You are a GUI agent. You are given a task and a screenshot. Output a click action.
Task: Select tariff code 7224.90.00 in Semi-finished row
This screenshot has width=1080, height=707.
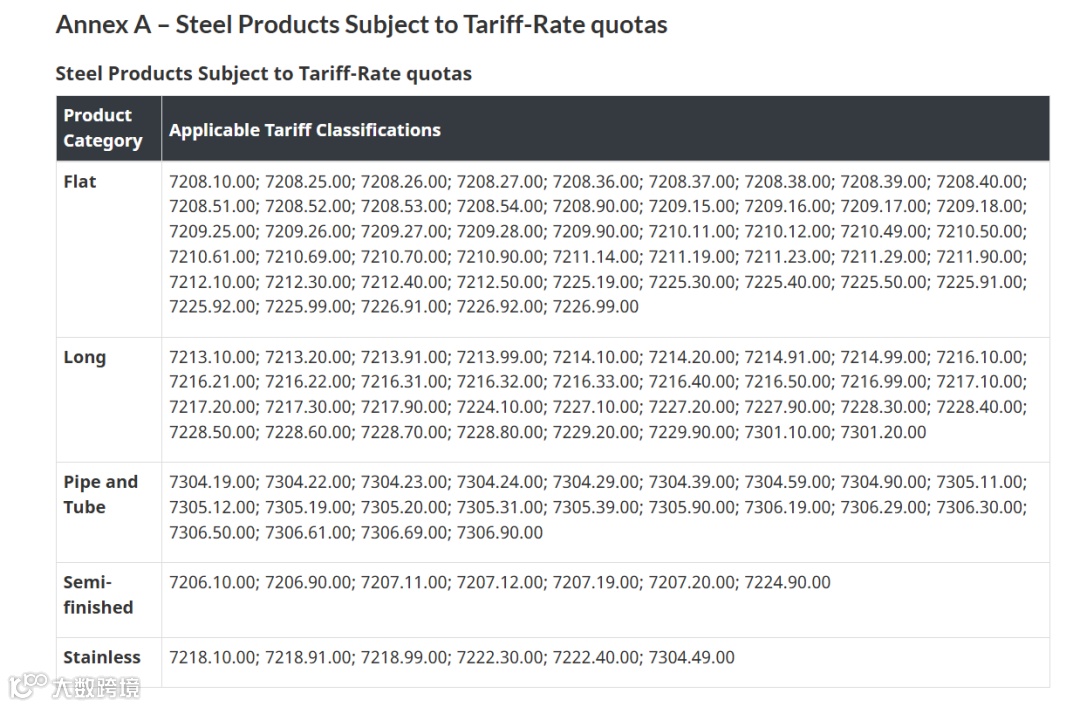tap(787, 582)
